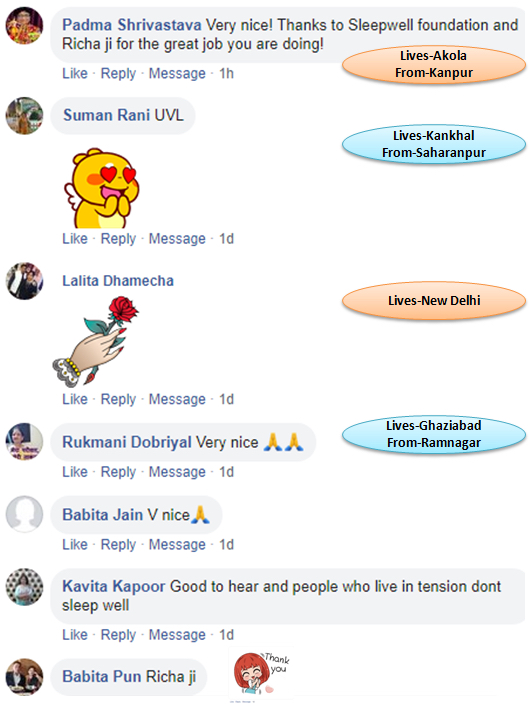Open Rukmani Dobriyal's avatar
The width and height of the screenshot is (532, 704).
(x=24, y=442)
